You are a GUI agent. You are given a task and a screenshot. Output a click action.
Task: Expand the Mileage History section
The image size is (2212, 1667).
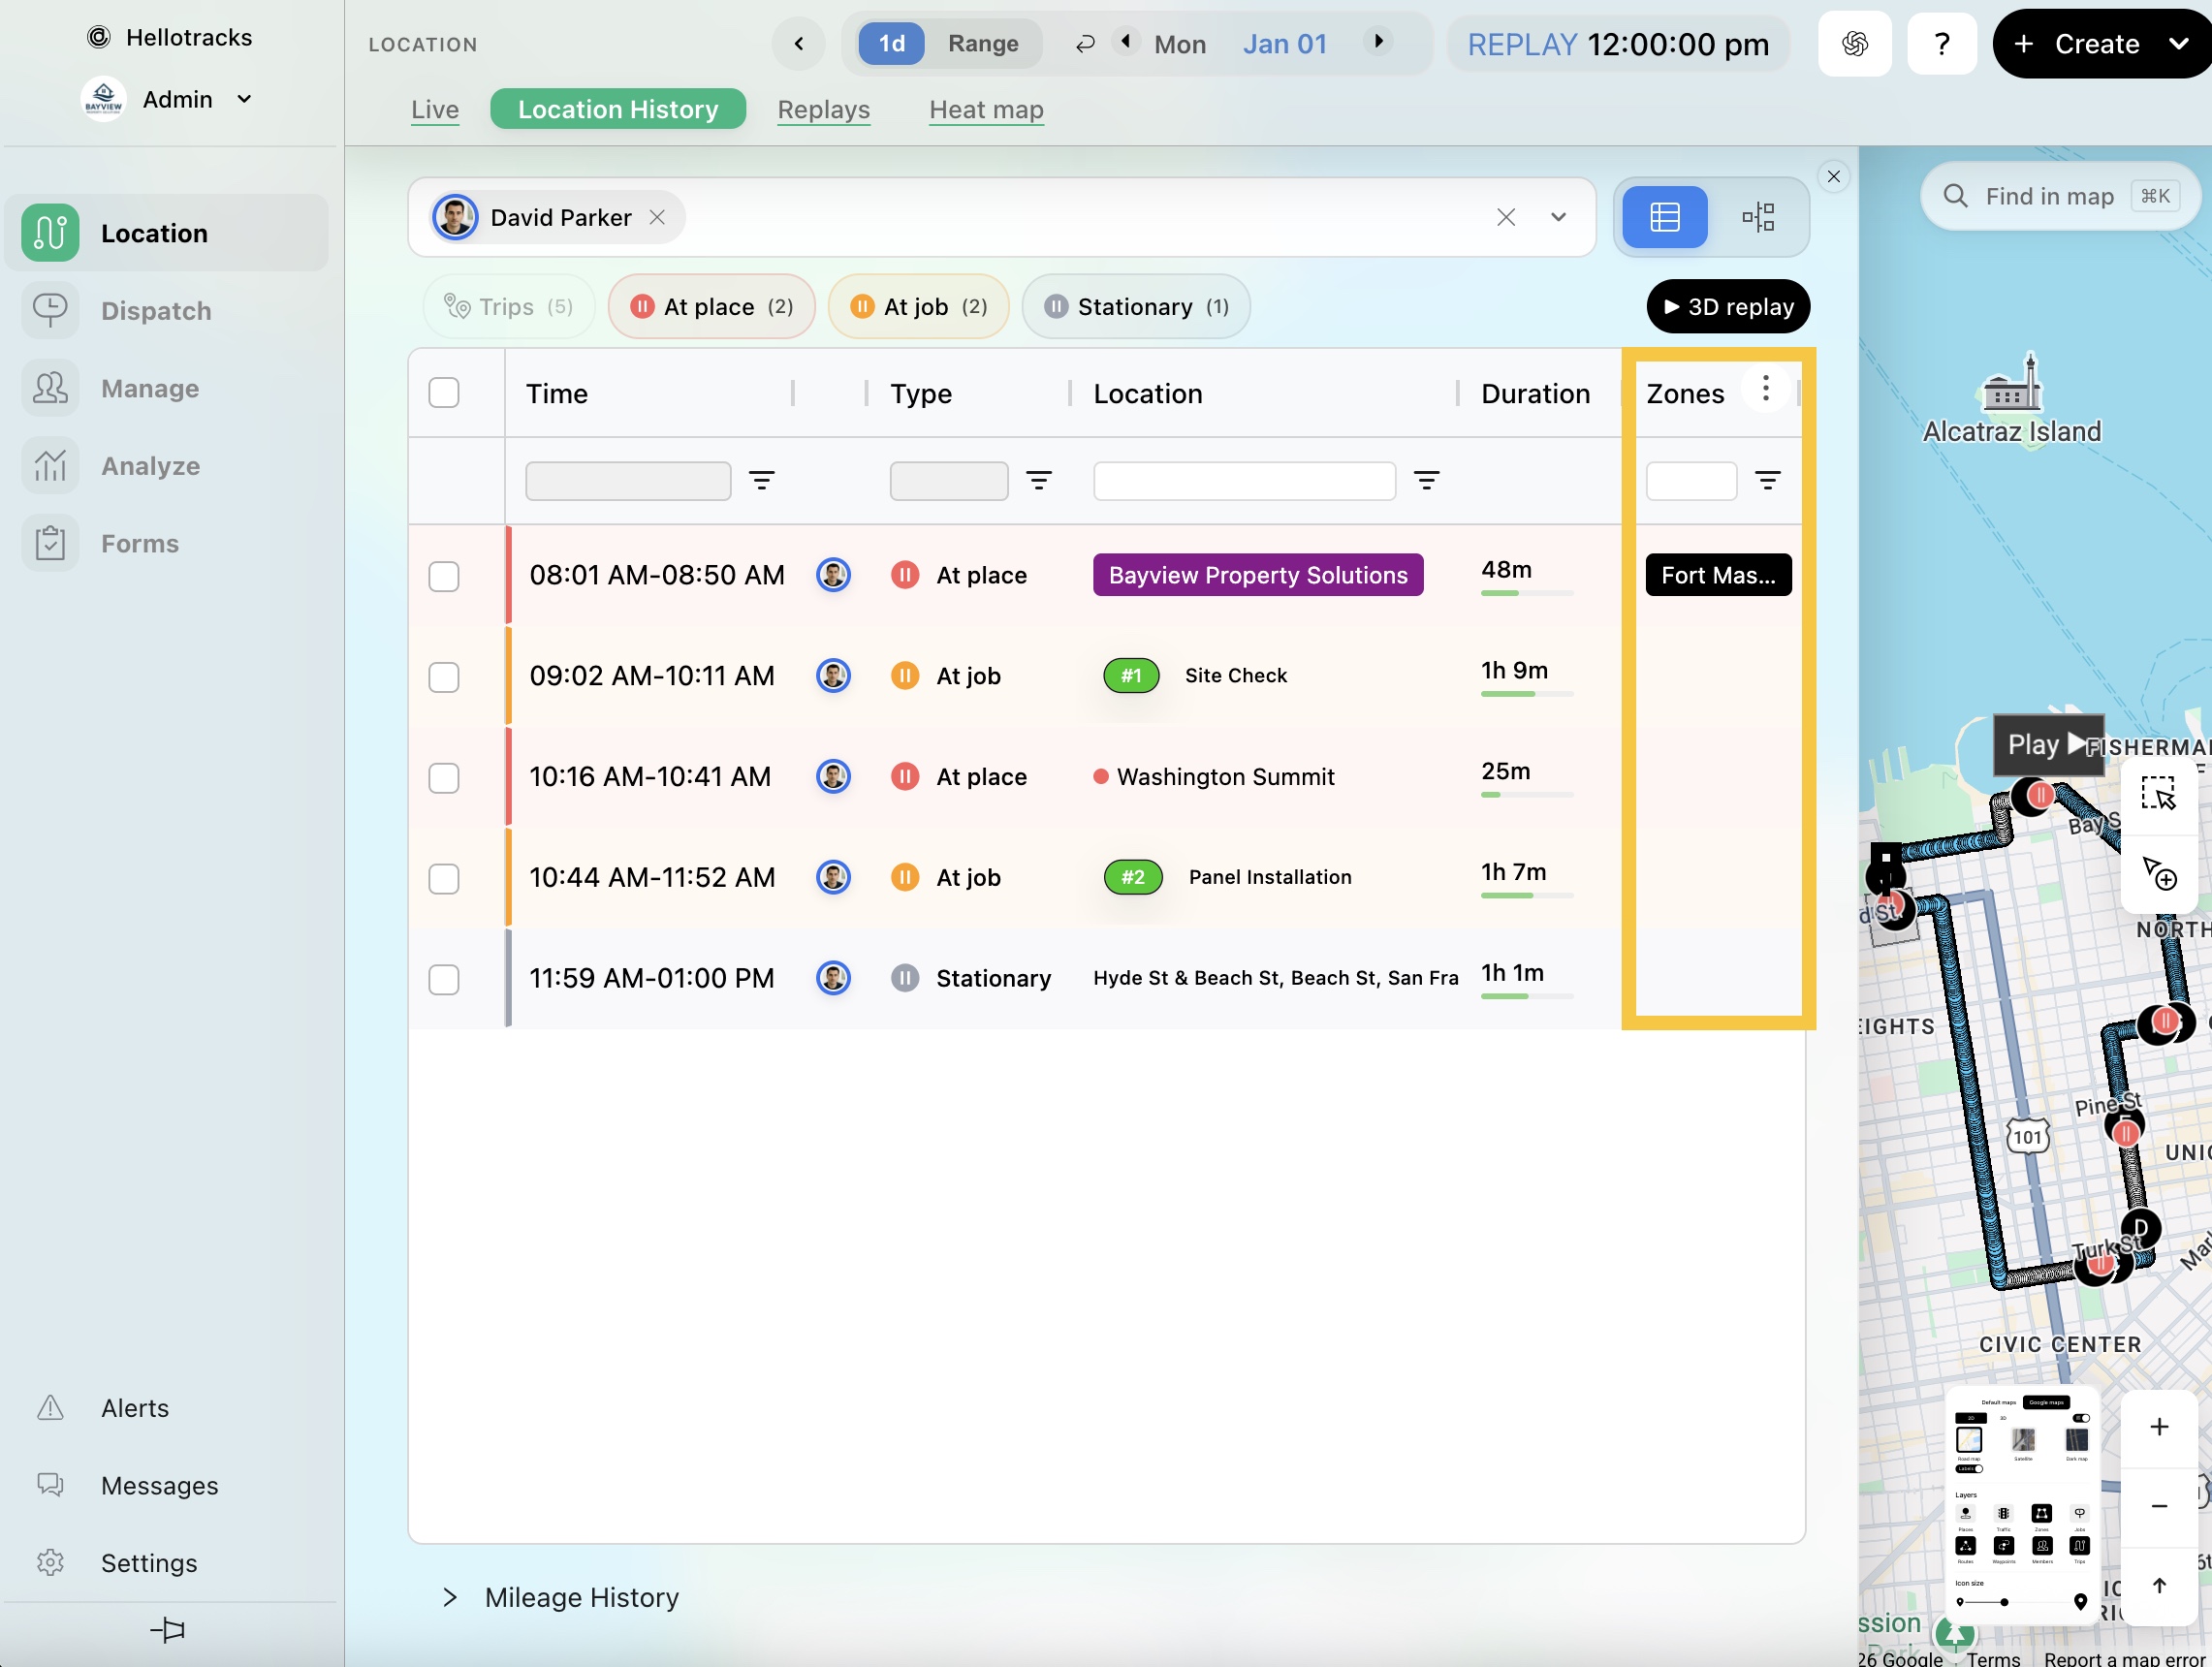[561, 1597]
